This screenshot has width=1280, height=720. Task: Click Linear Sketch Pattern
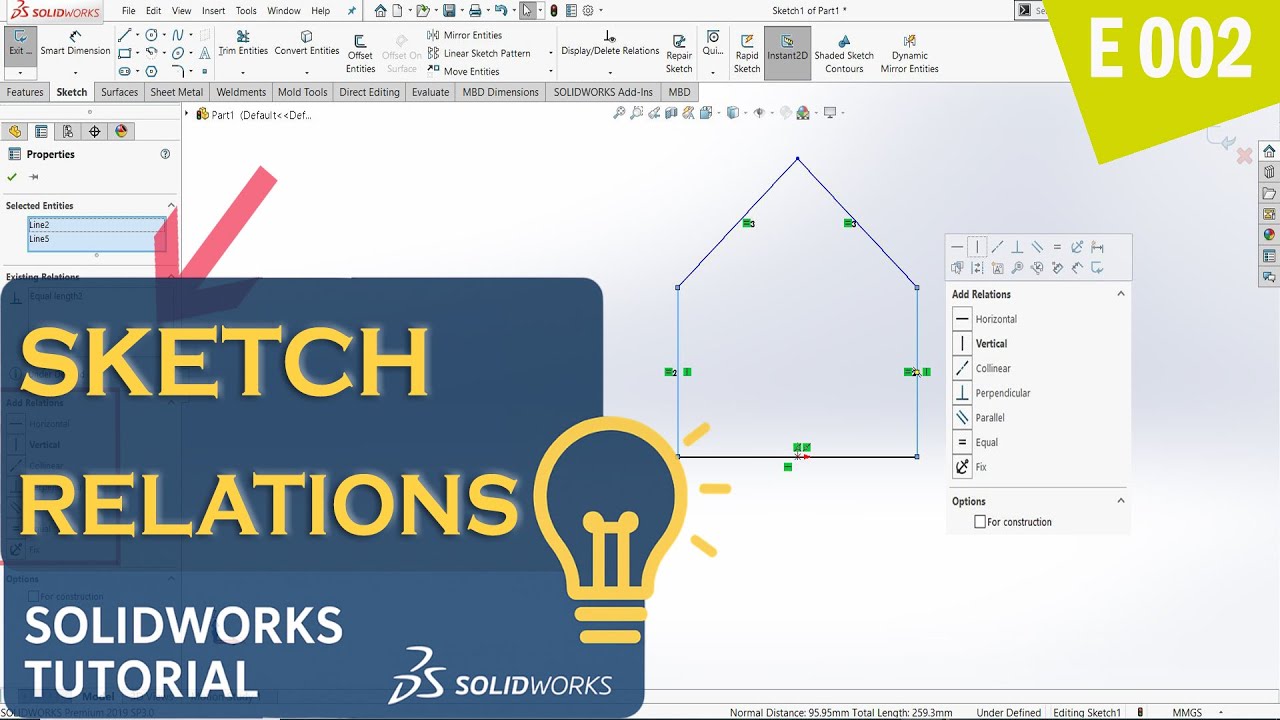point(479,53)
